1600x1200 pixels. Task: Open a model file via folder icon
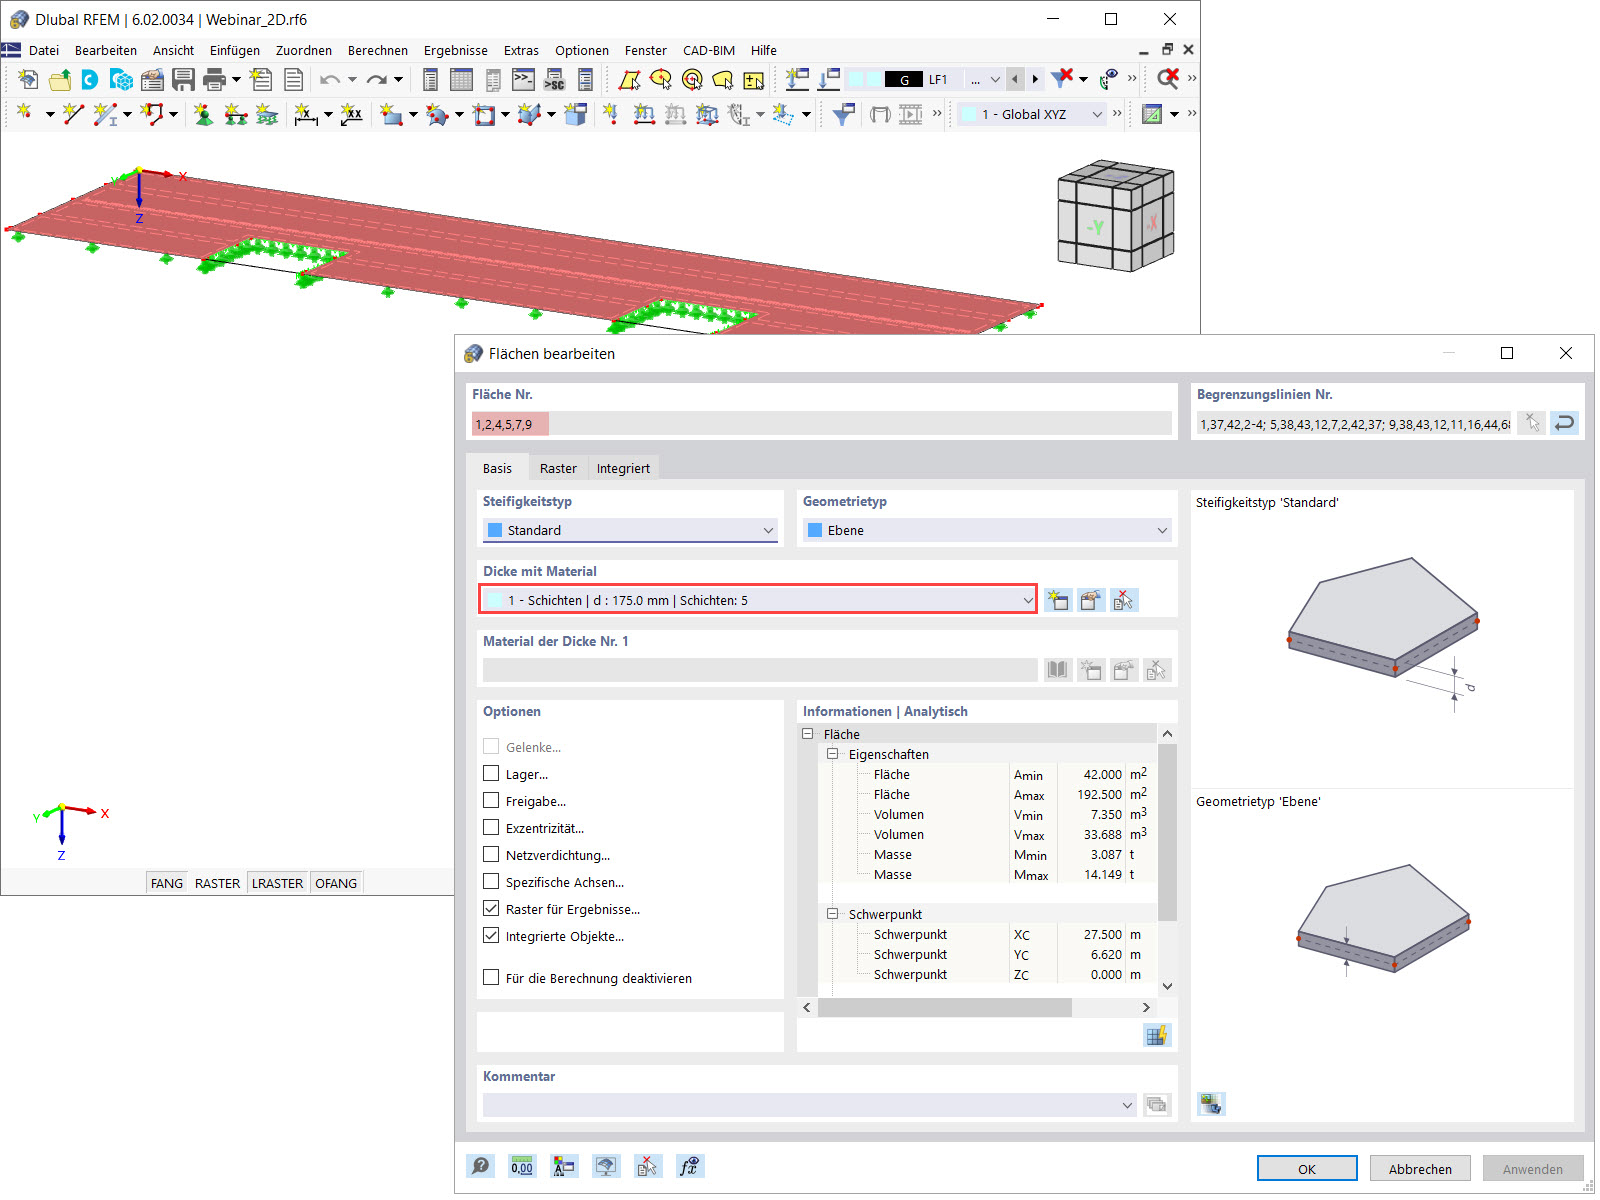(60, 79)
